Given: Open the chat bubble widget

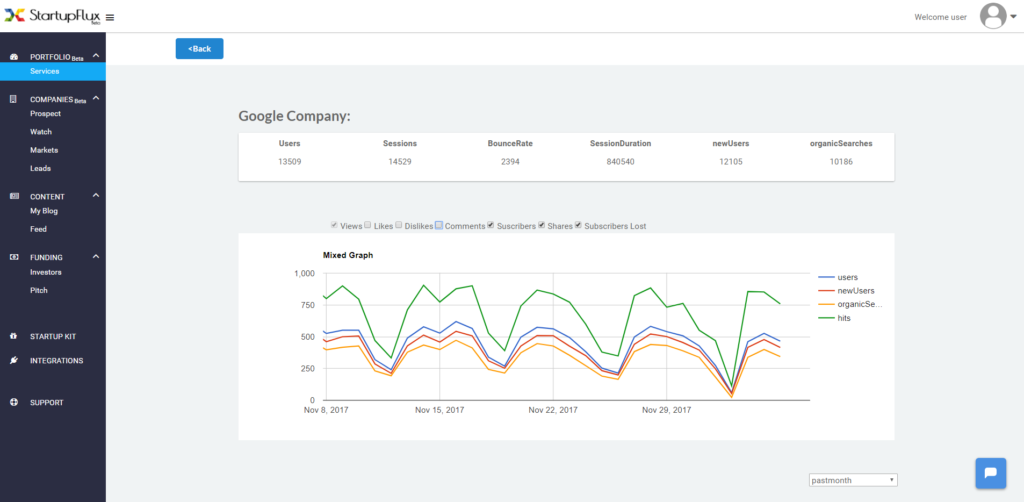Looking at the screenshot, I should 990,473.
